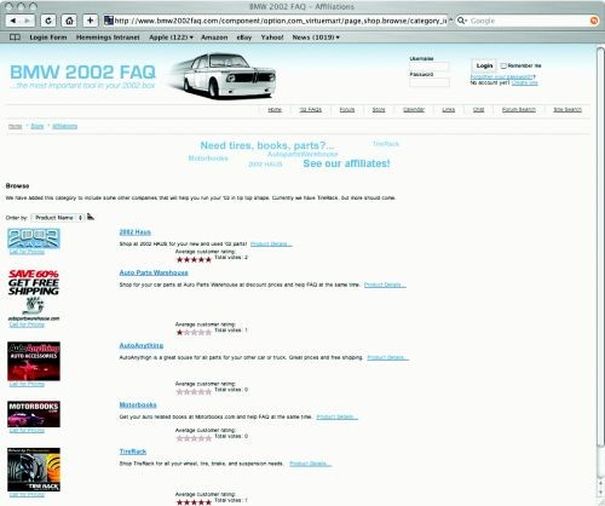Open the 2002 Haus product title link
605x506 pixels.
click(x=135, y=232)
